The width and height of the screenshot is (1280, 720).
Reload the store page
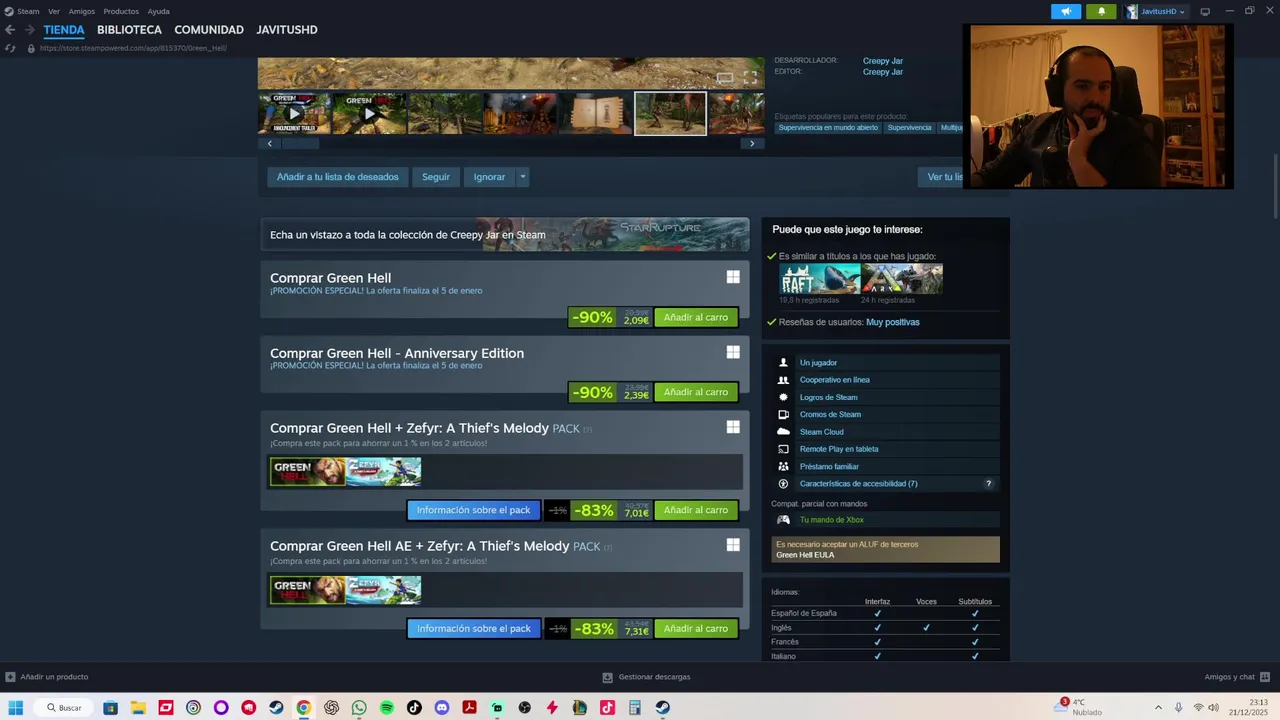click(x=10, y=48)
